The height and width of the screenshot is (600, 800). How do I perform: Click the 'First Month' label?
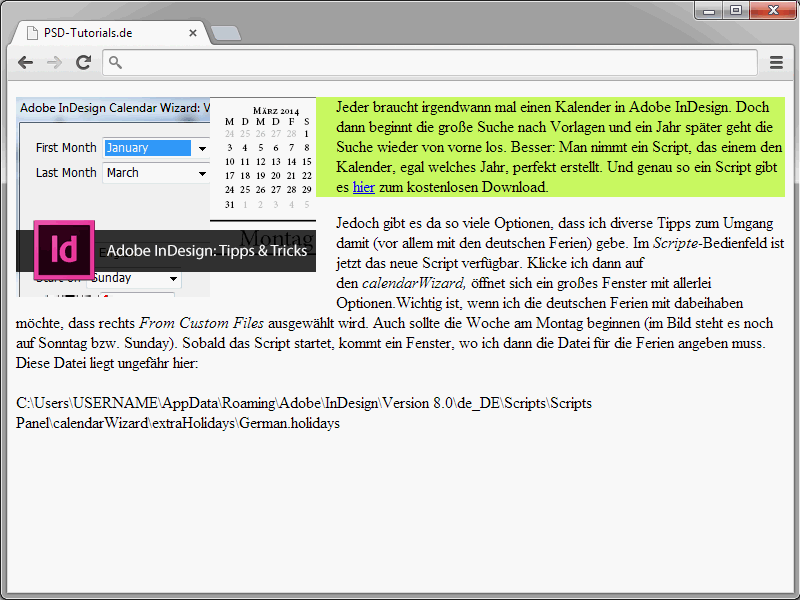[x=66, y=147]
